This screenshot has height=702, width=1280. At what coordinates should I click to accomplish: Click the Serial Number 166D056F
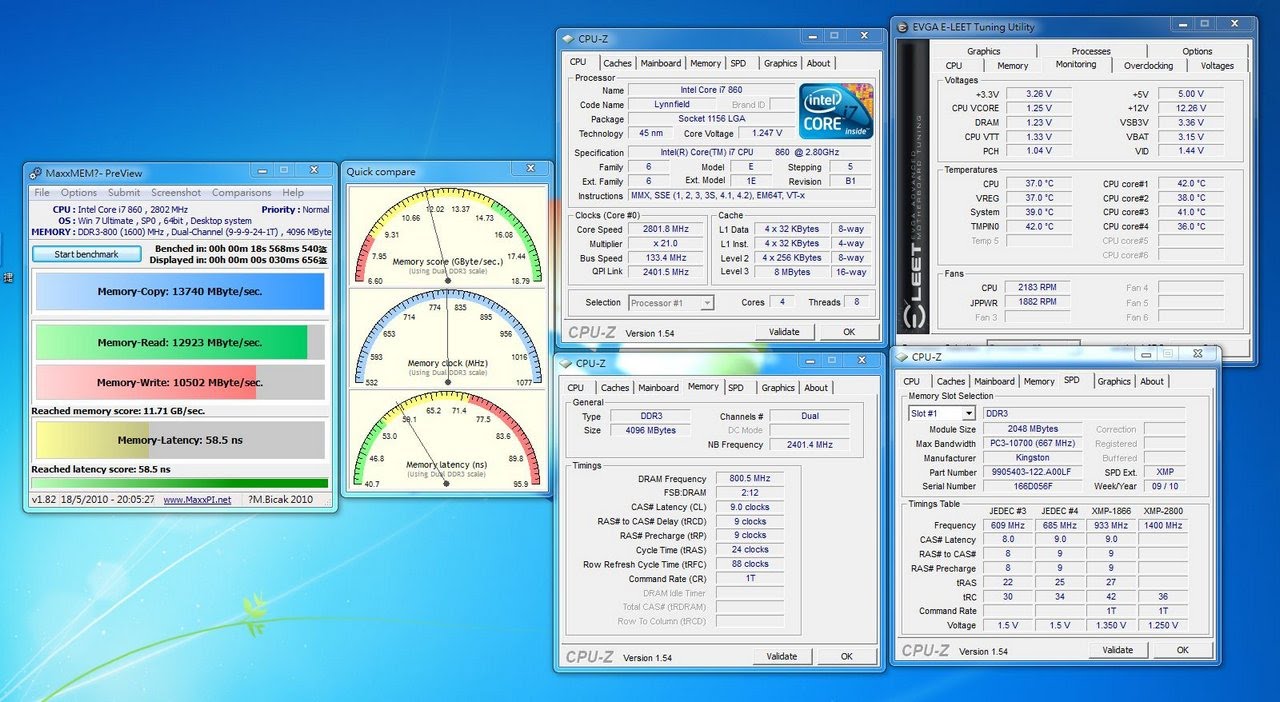point(1031,486)
